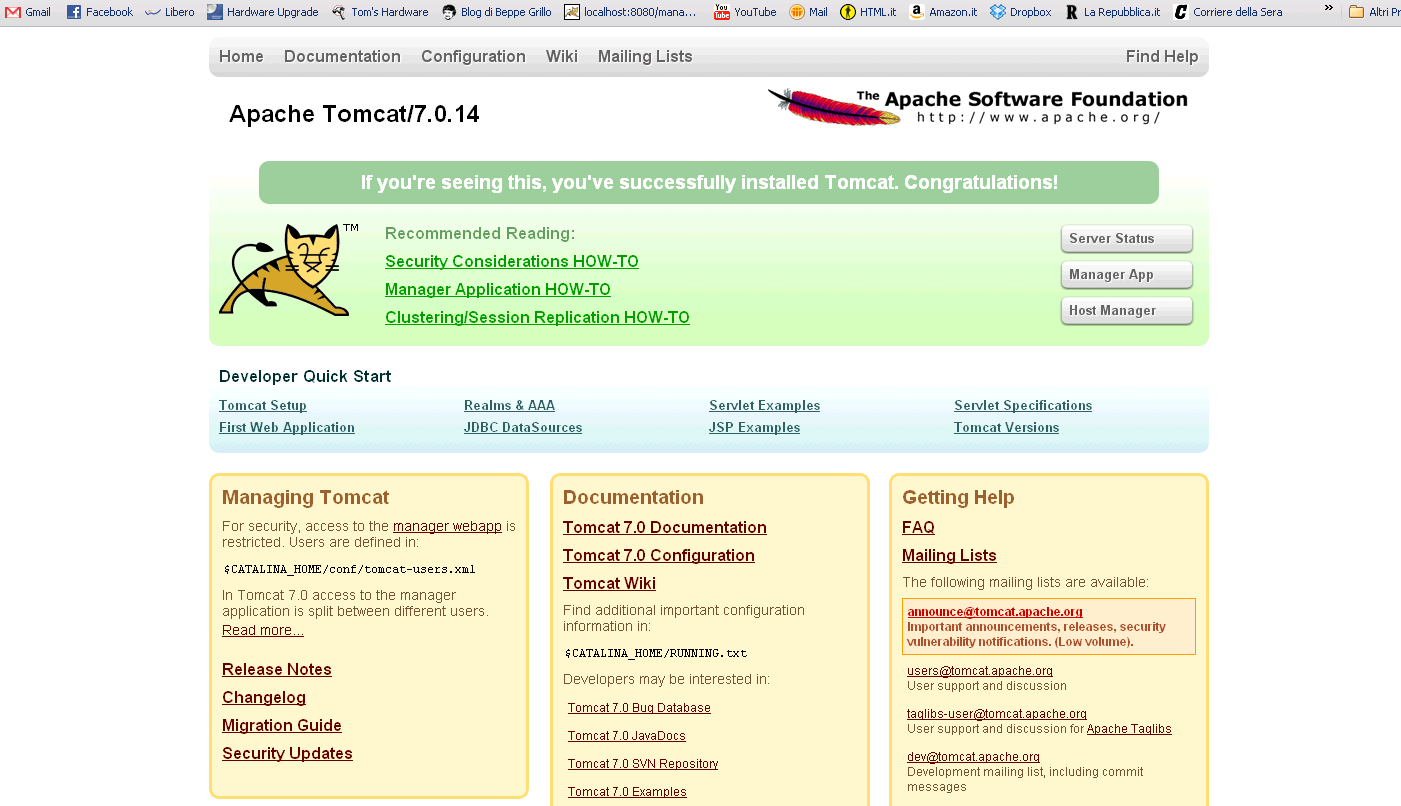Viewport: 1401px width, 806px height.
Task: Open the YouTube bookmark
Action: point(745,12)
